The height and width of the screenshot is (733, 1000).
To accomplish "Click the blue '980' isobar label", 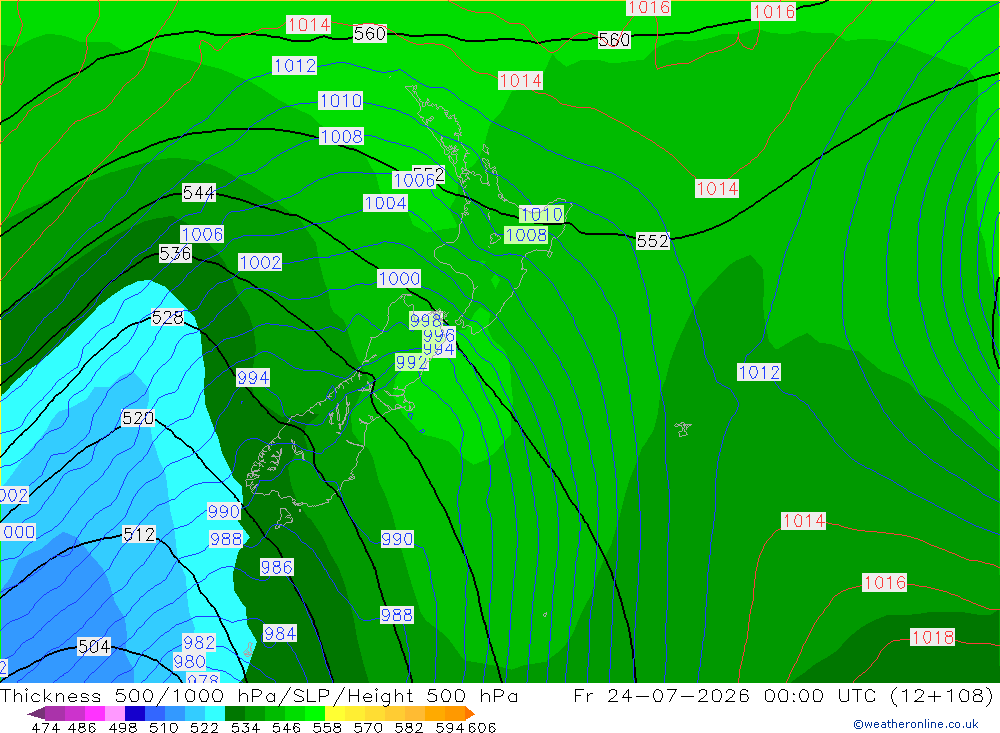I will pos(189,662).
